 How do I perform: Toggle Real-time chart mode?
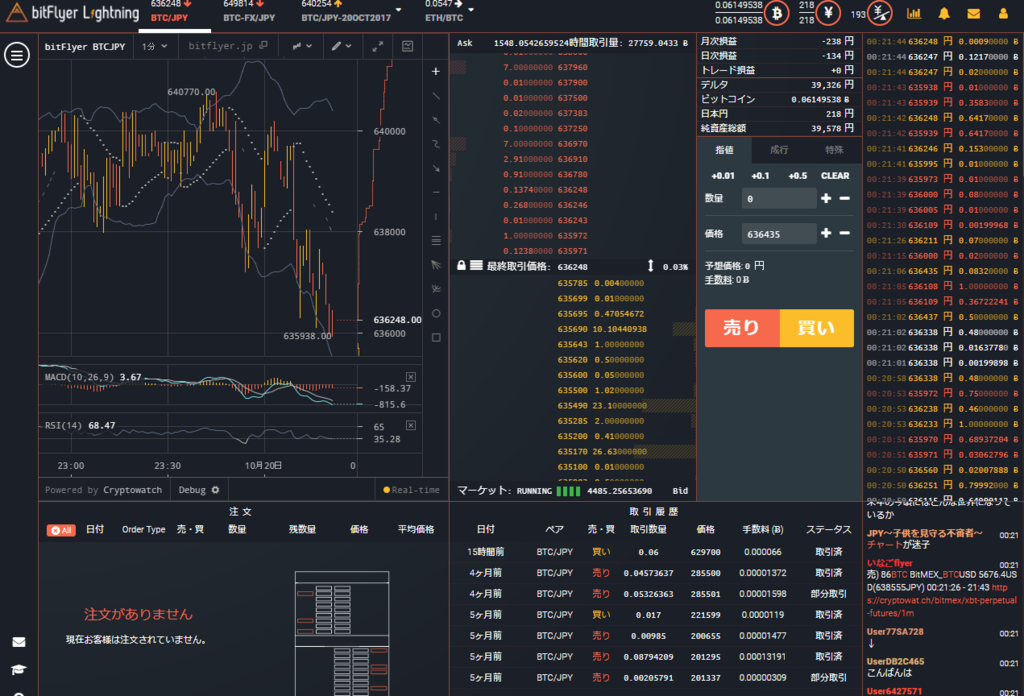[411, 490]
